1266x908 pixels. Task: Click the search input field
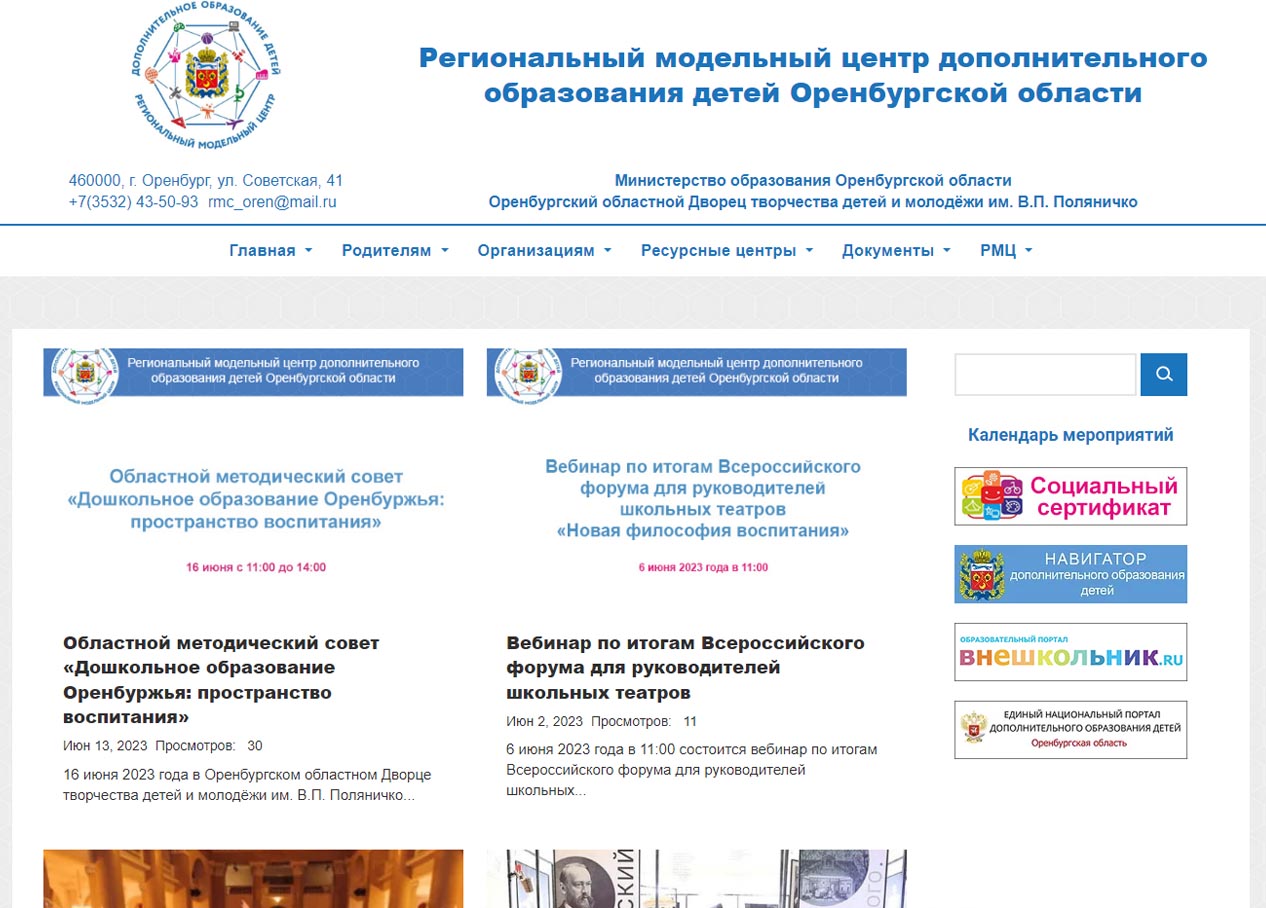pos(1045,374)
